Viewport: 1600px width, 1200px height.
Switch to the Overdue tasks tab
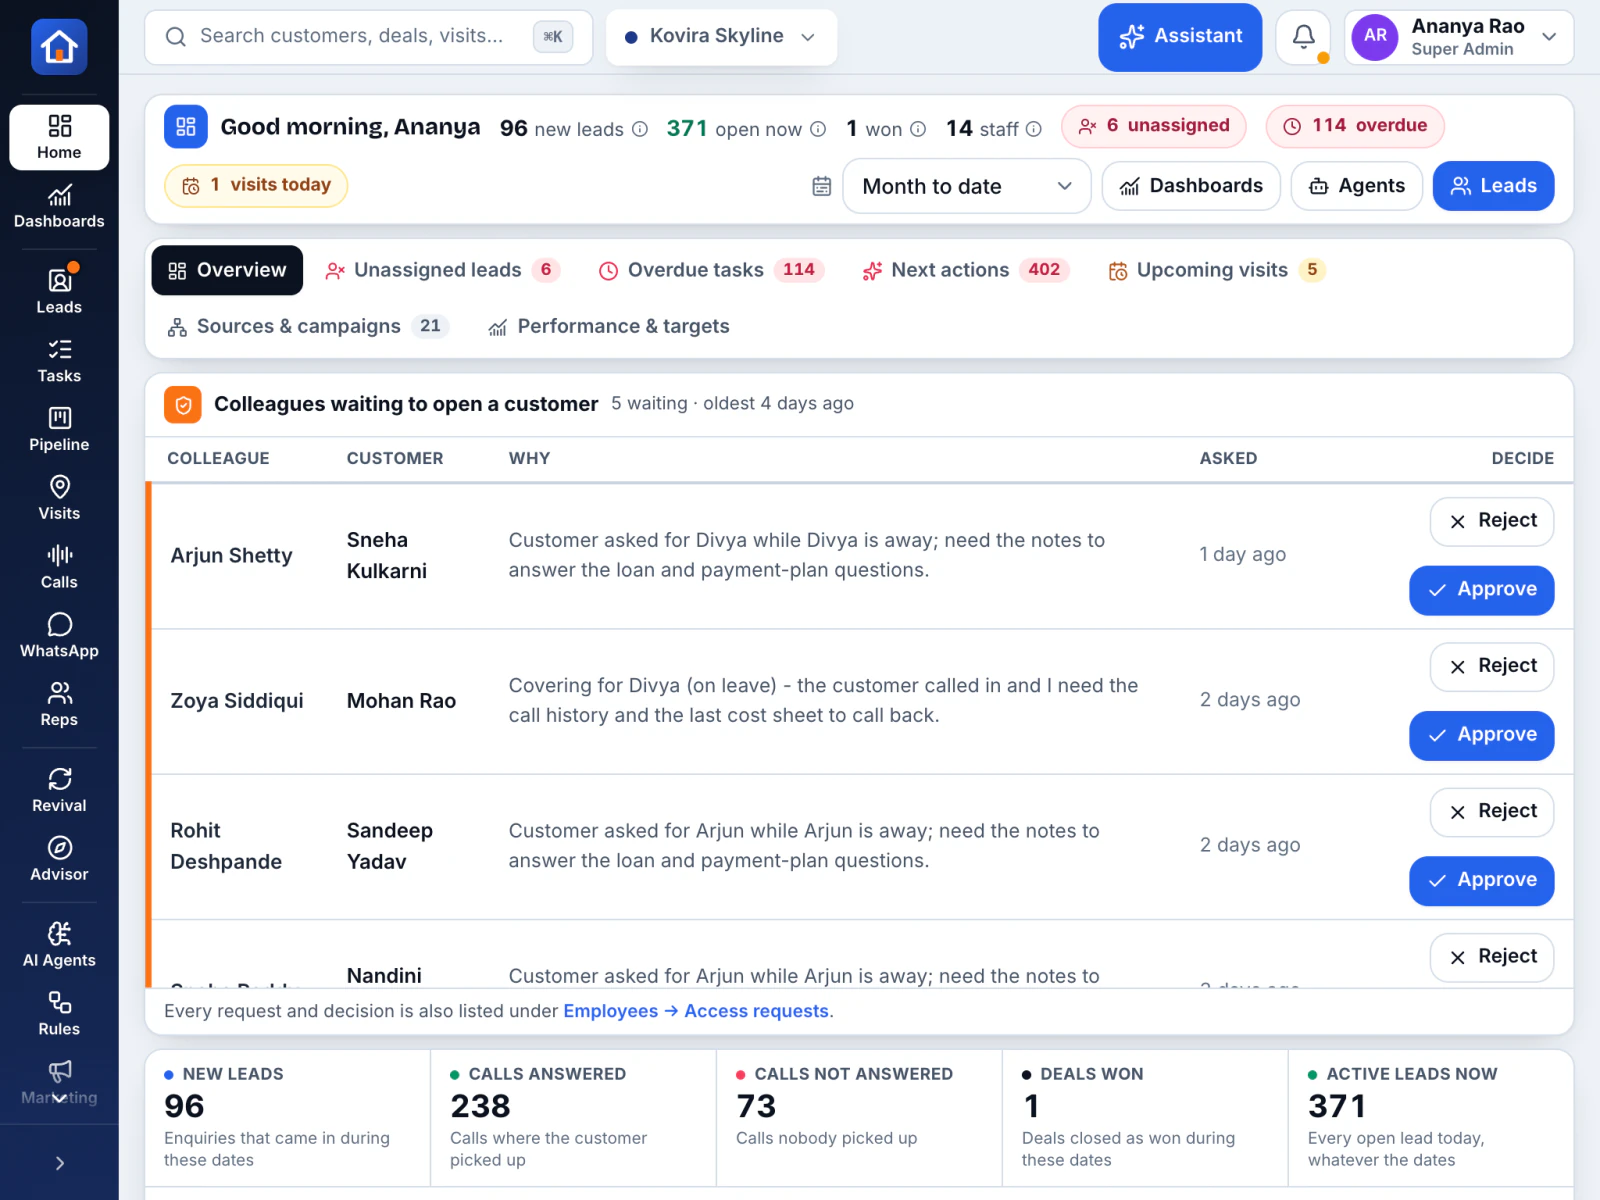point(711,270)
